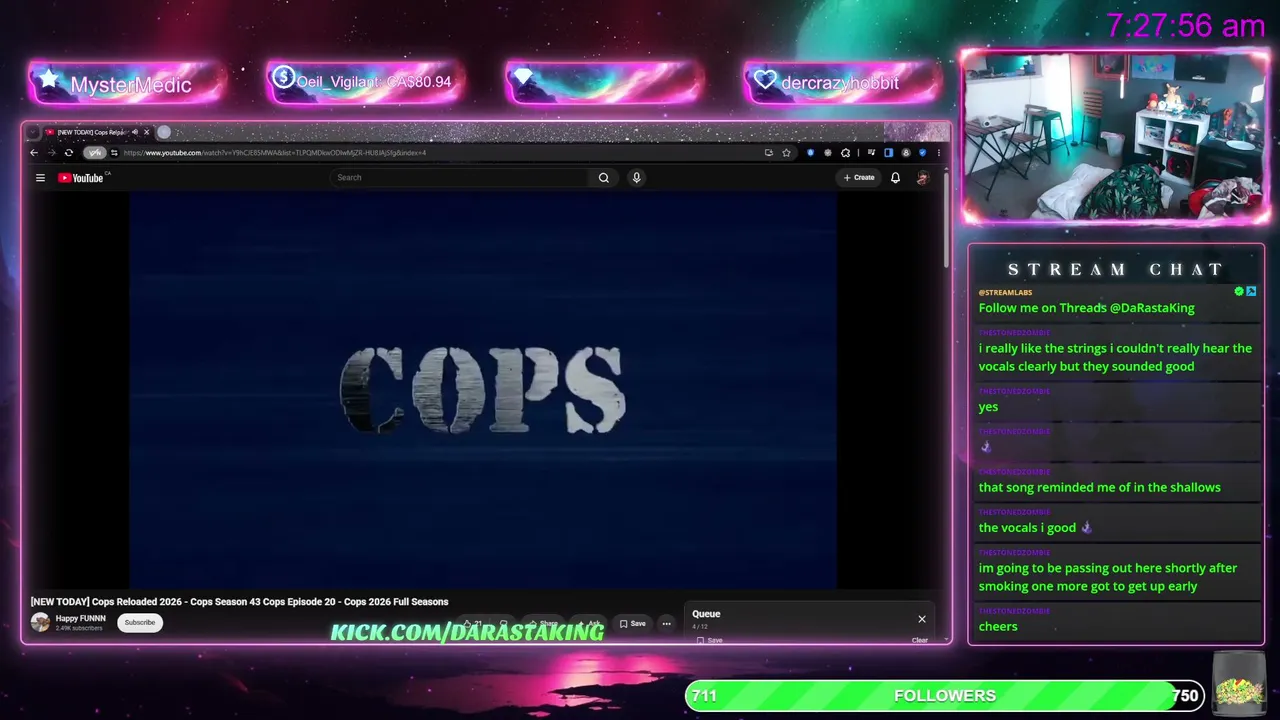The height and width of the screenshot is (720, 1280).
Task: Open the Happy FUNNN channel name link
Action: tap(80, 618)
